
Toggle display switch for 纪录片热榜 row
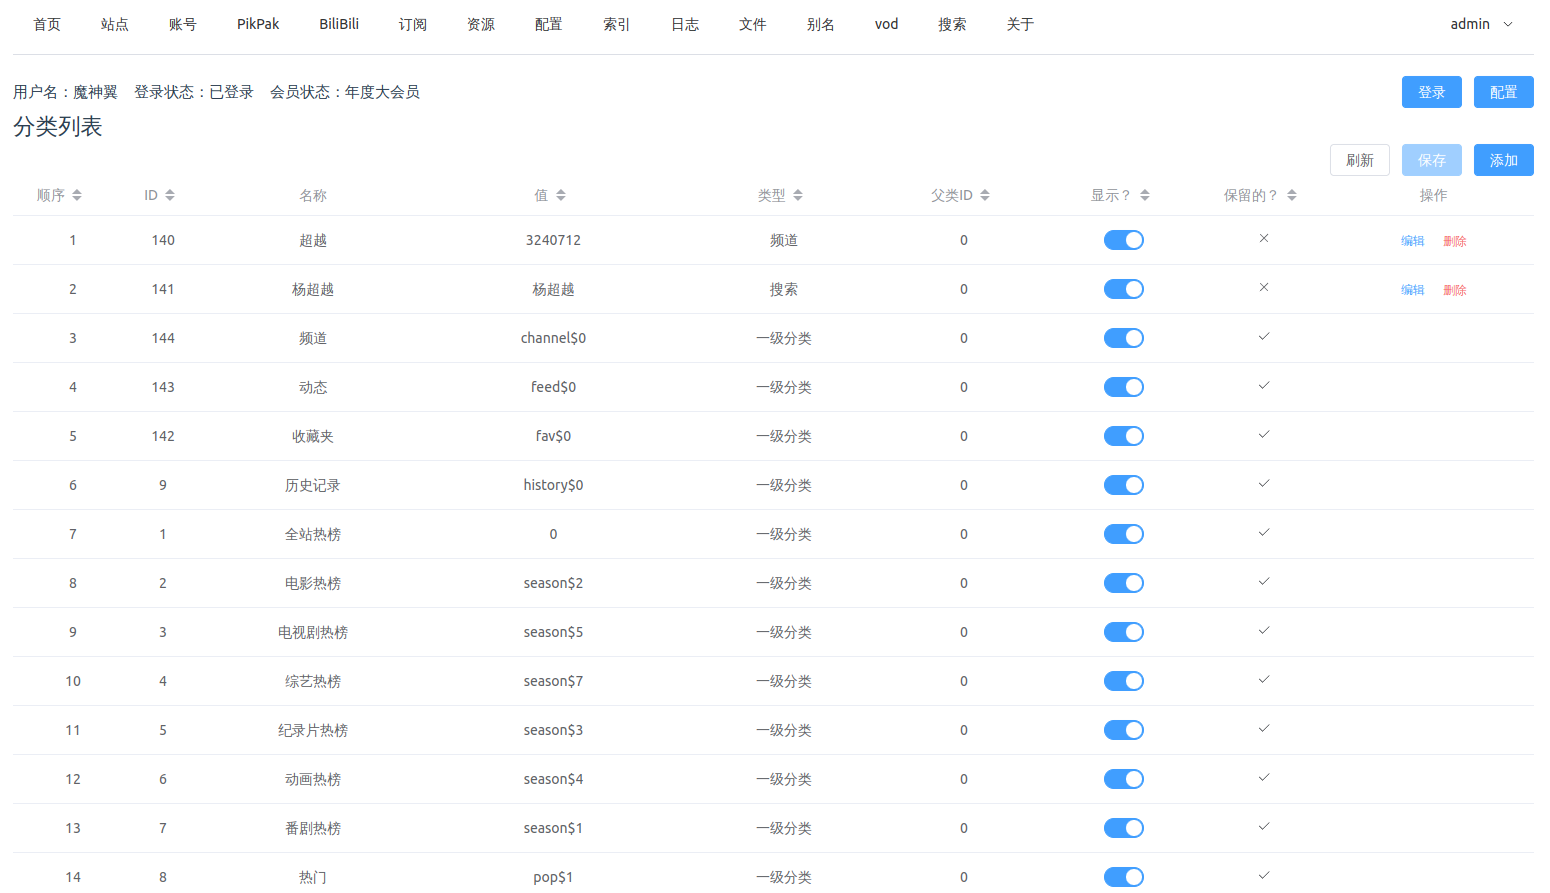click(1124, 730)
